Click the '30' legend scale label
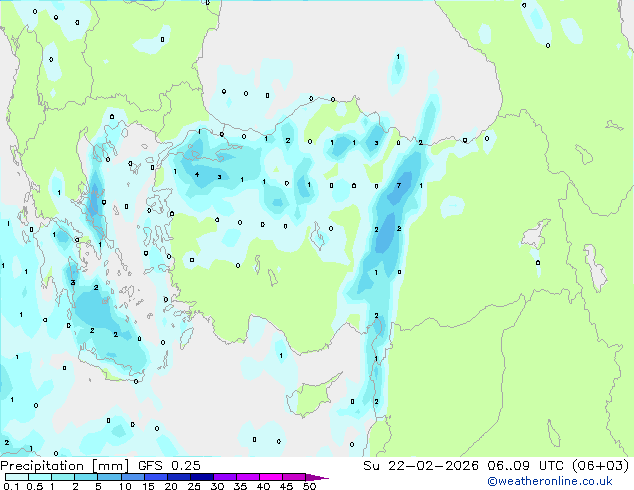Image resolution: width=634 pixels, height=490 pixels. 217,486
